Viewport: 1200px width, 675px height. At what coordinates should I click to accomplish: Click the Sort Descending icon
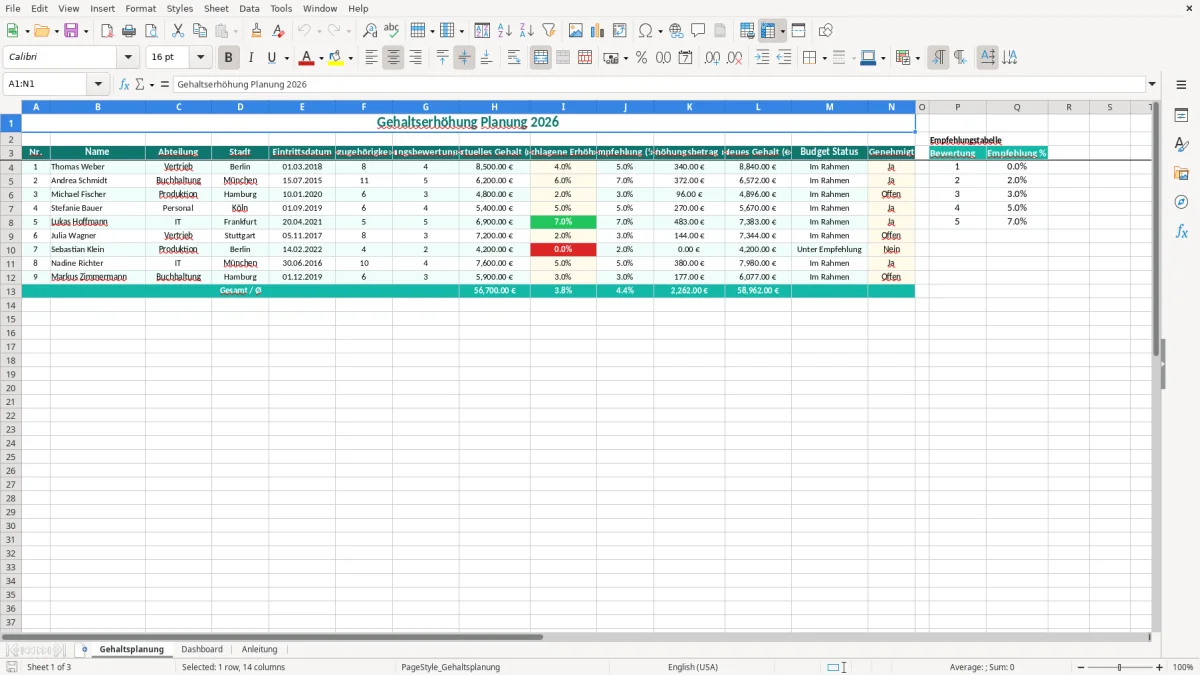(527, 31)
